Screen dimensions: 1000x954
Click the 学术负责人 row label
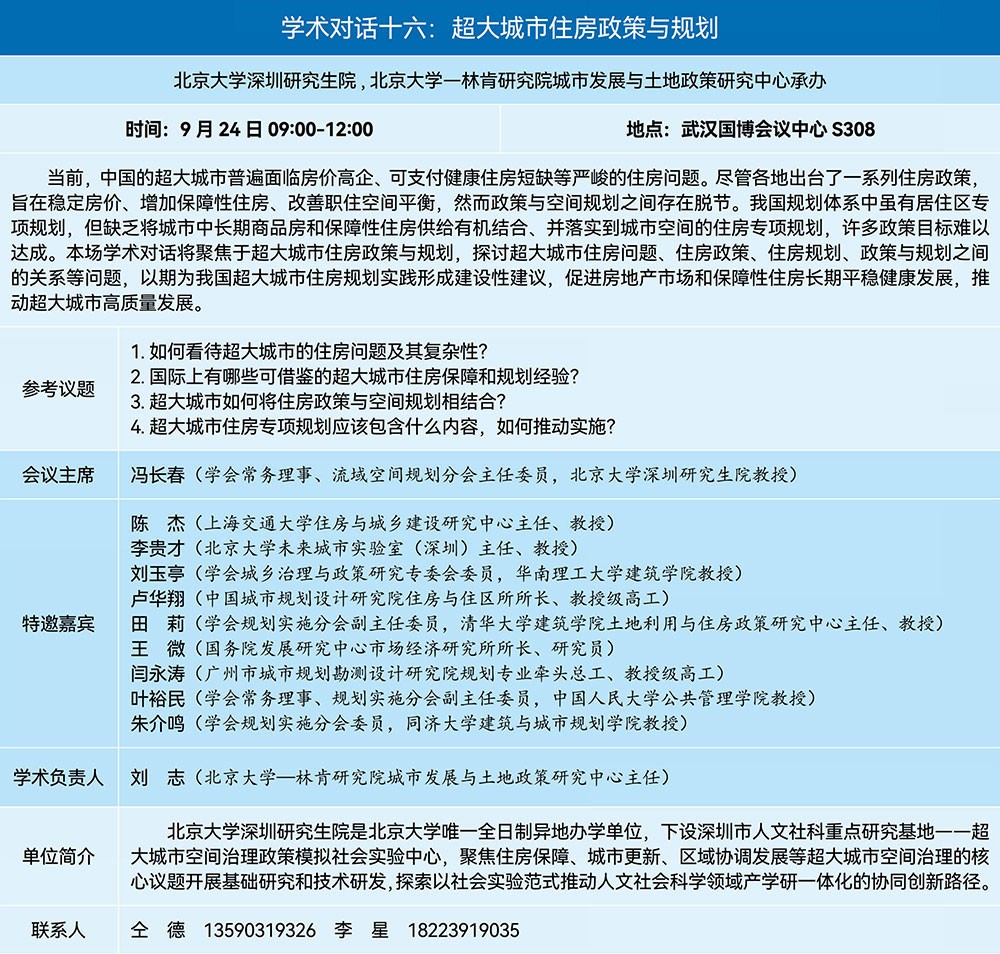point(58,777)
